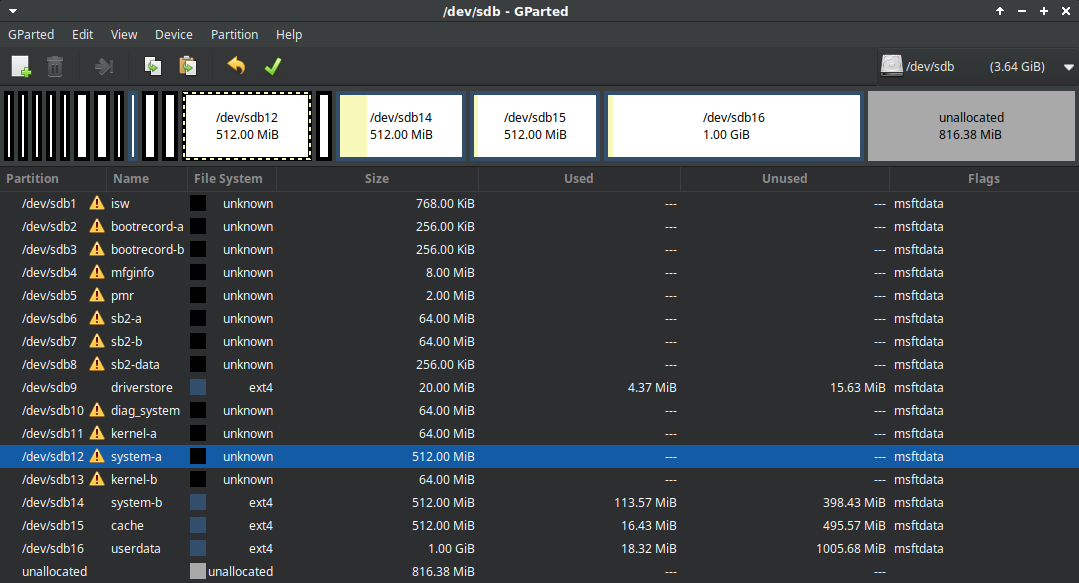Select /dev/sdb15 block in disk map

(x=535, y=126)
